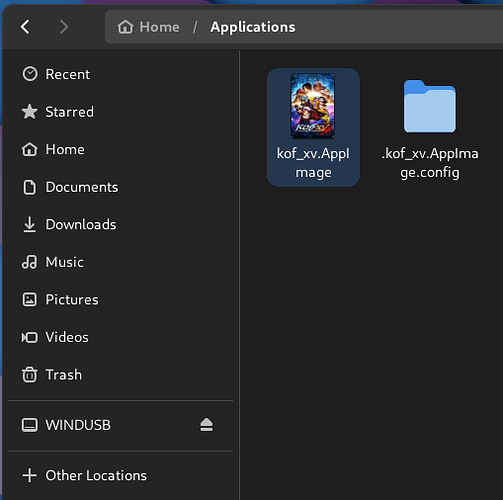Open Music in the sidebar

120,262
